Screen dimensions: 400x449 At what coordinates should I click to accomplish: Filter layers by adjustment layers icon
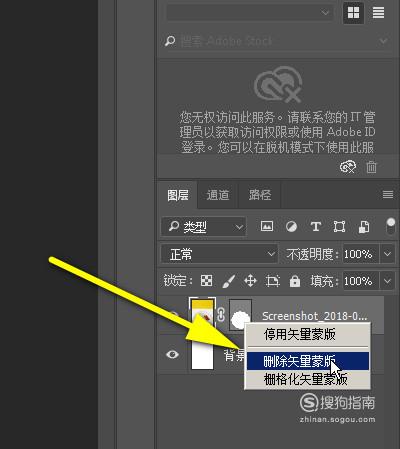[x=291, y=227]
